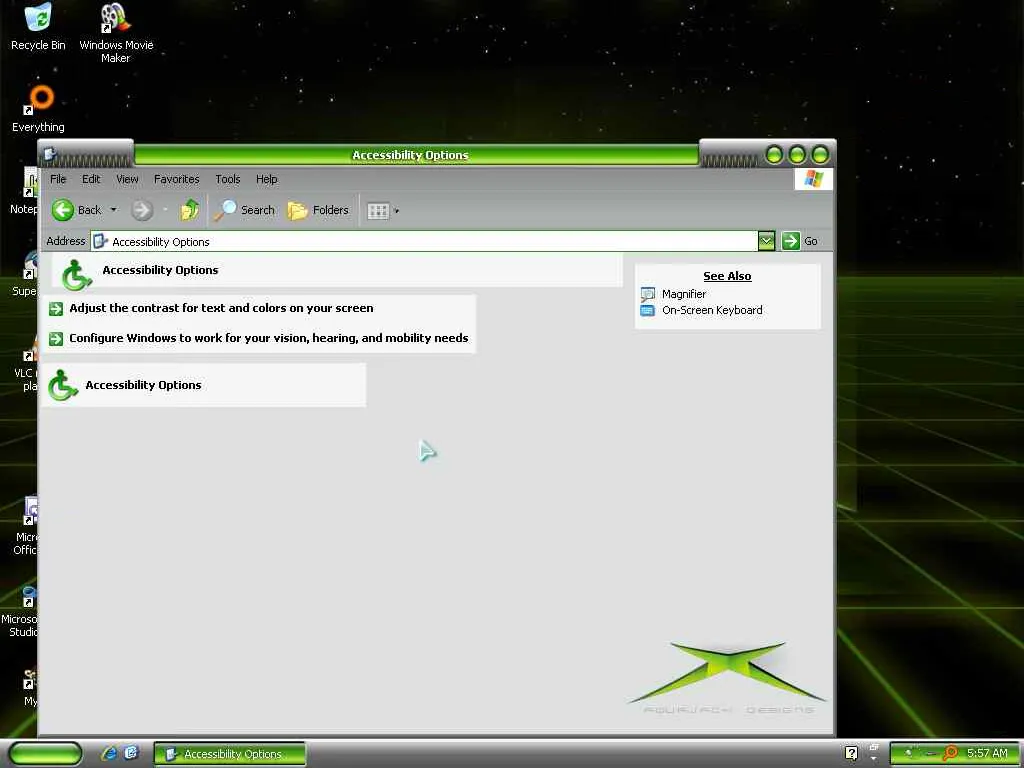Click the See Also heading
This screenshot has height=768, width=1024.
(727, 276)
